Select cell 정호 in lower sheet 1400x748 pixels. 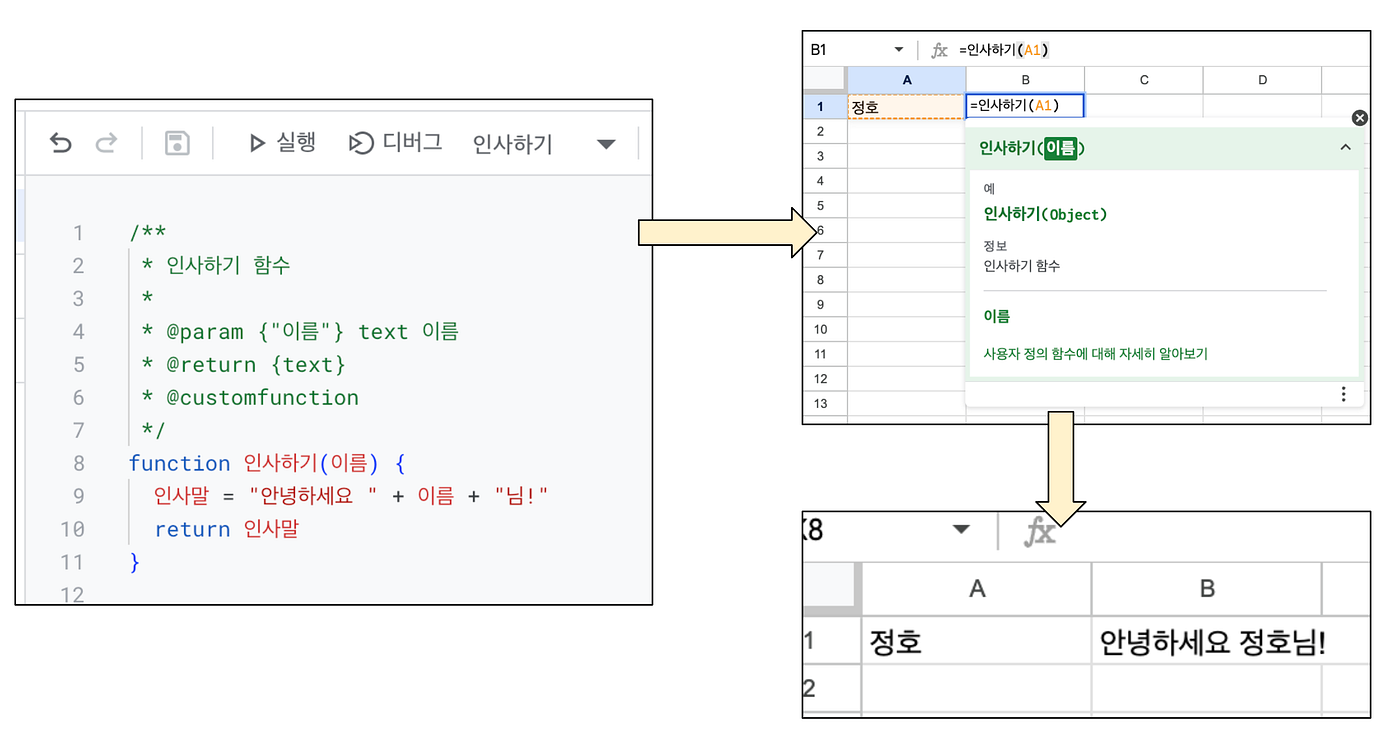[x=976, y=641]
